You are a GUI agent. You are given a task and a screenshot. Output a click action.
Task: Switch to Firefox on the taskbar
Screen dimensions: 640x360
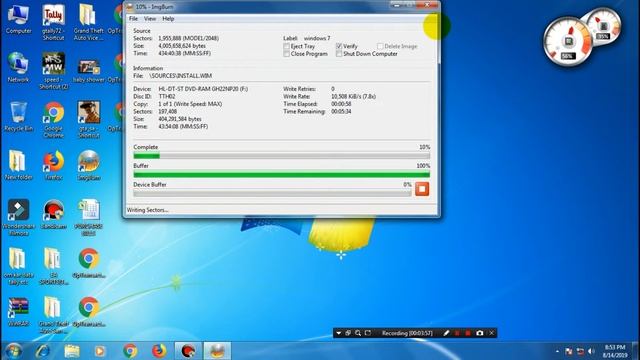click(x=159, y=351)
